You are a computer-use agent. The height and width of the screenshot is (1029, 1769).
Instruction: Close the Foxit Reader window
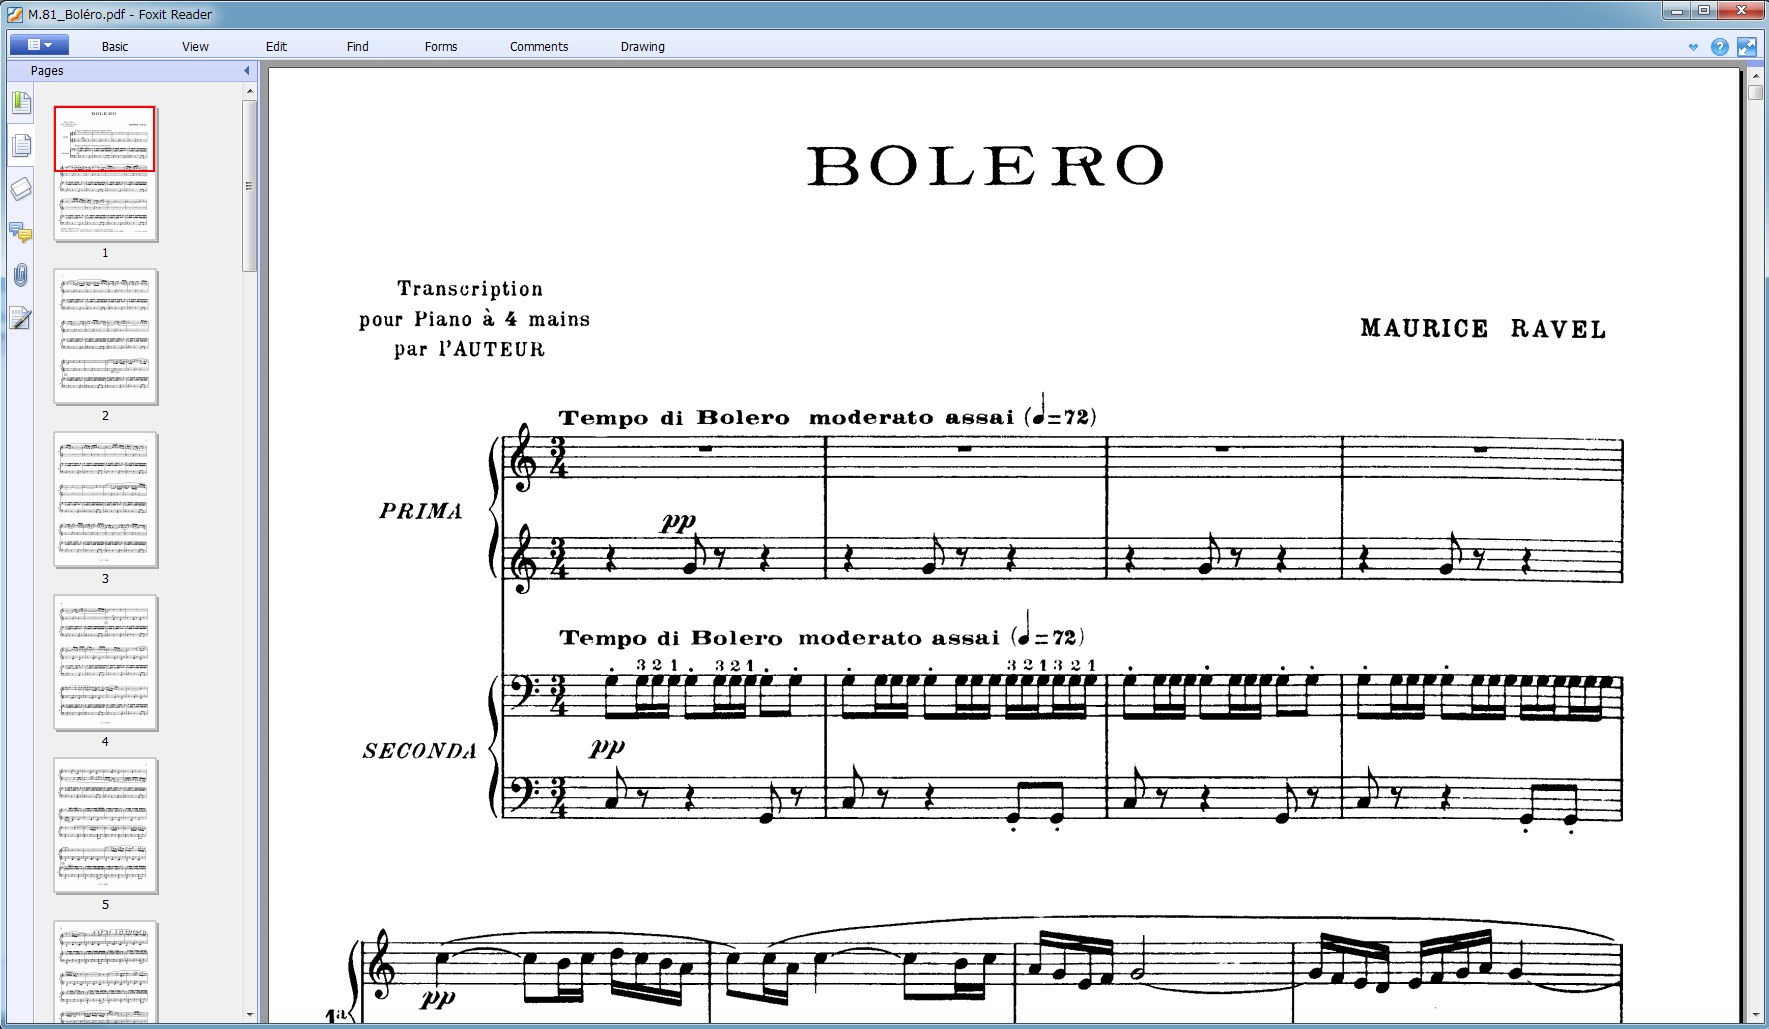[x=1741, y=10]
